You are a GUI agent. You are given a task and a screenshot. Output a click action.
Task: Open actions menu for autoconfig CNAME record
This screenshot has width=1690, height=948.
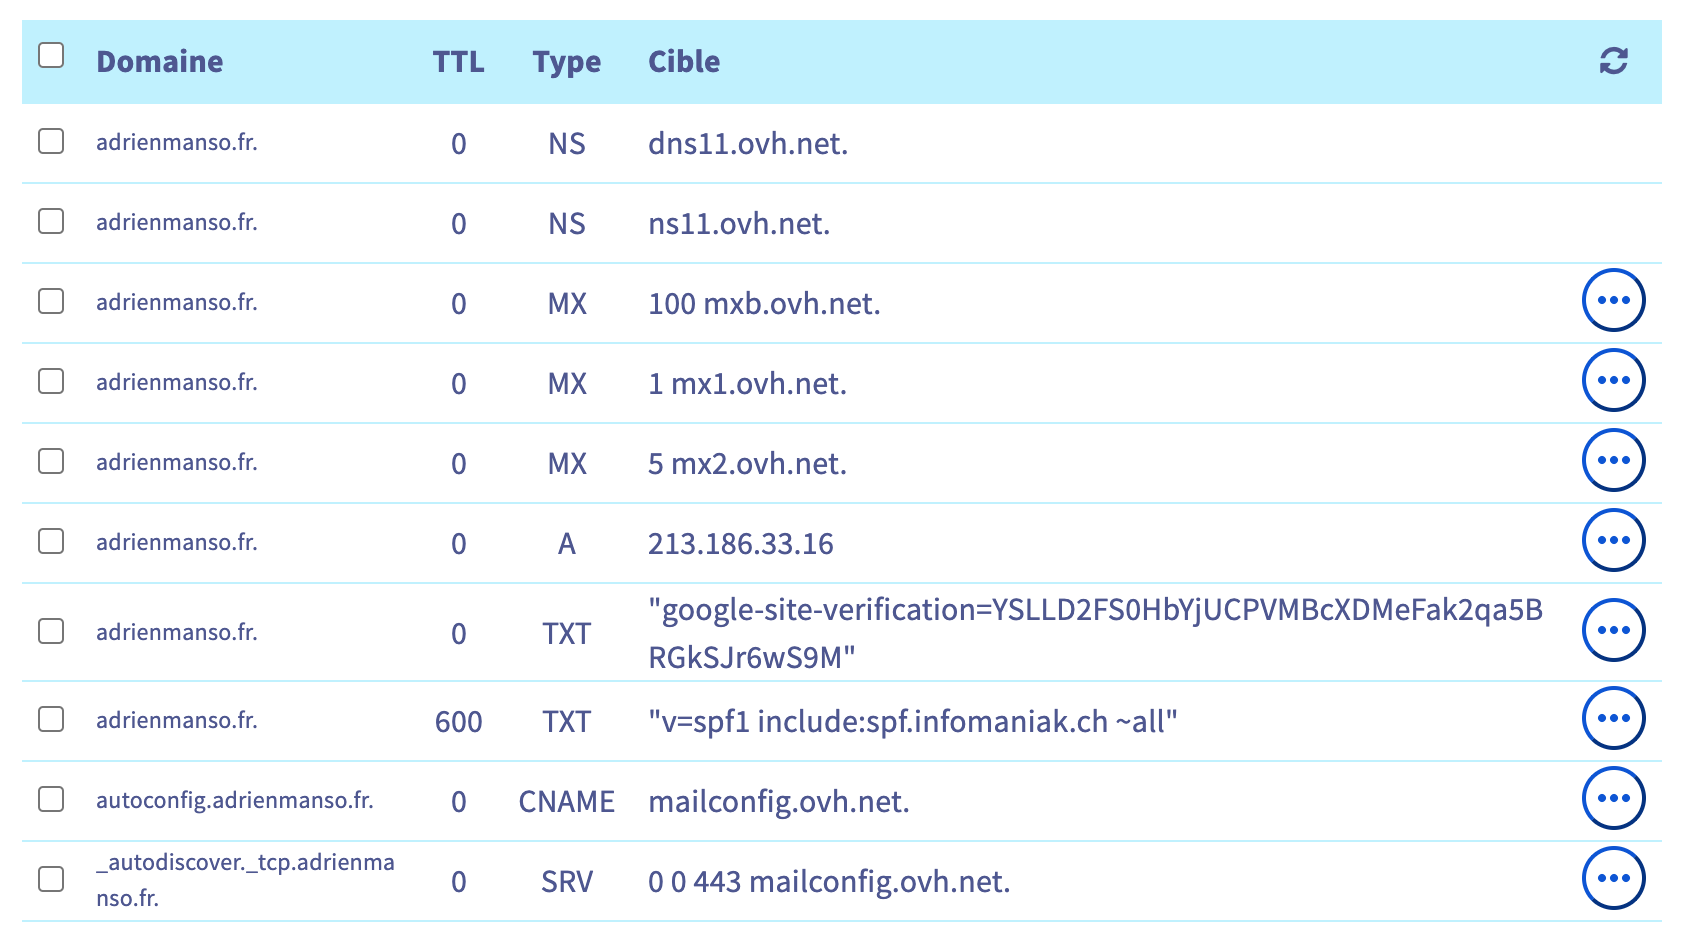1613,798
